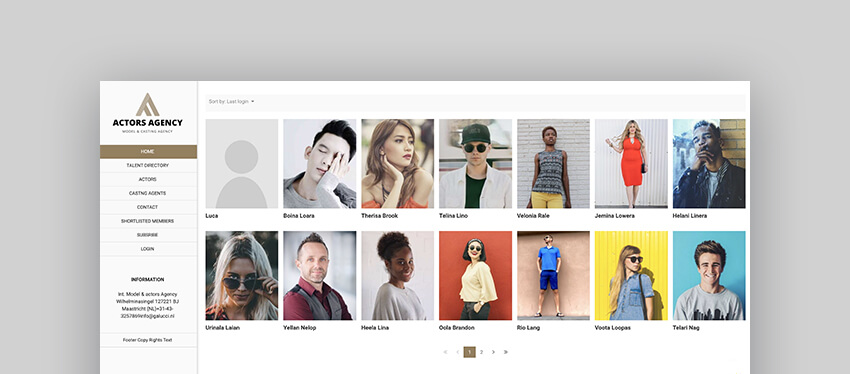Open Jemina Lowera's profile photo
Image resolution: width=850 pixels, height=374 pixels.
[632, 164]
